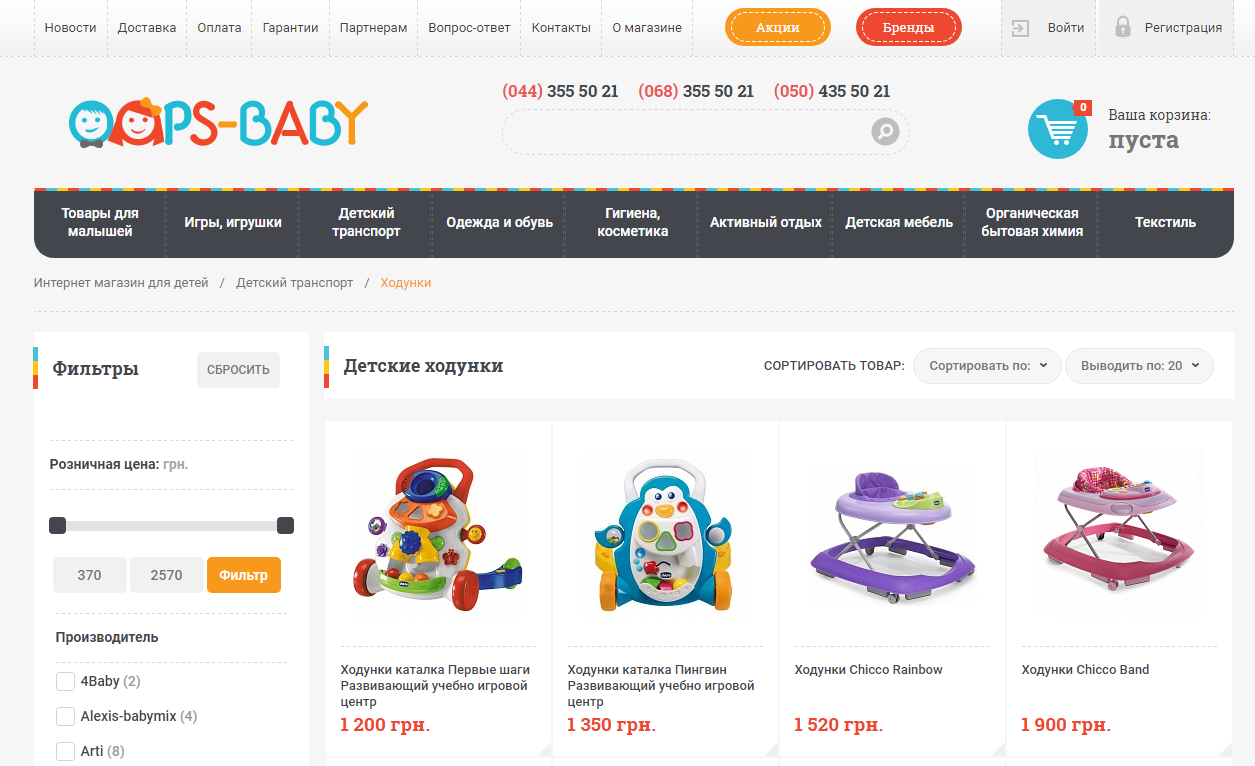Click the cart item count badge
The width and height of the screenshot is (1255, 766).
click(x=1082, y=107)
